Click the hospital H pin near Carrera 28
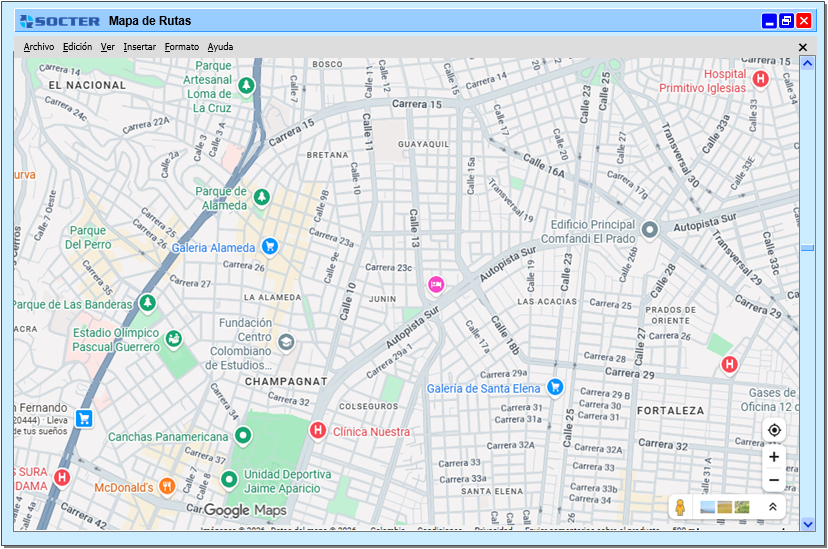The width and height of the screenshot is (828, 549). point(729,364)
